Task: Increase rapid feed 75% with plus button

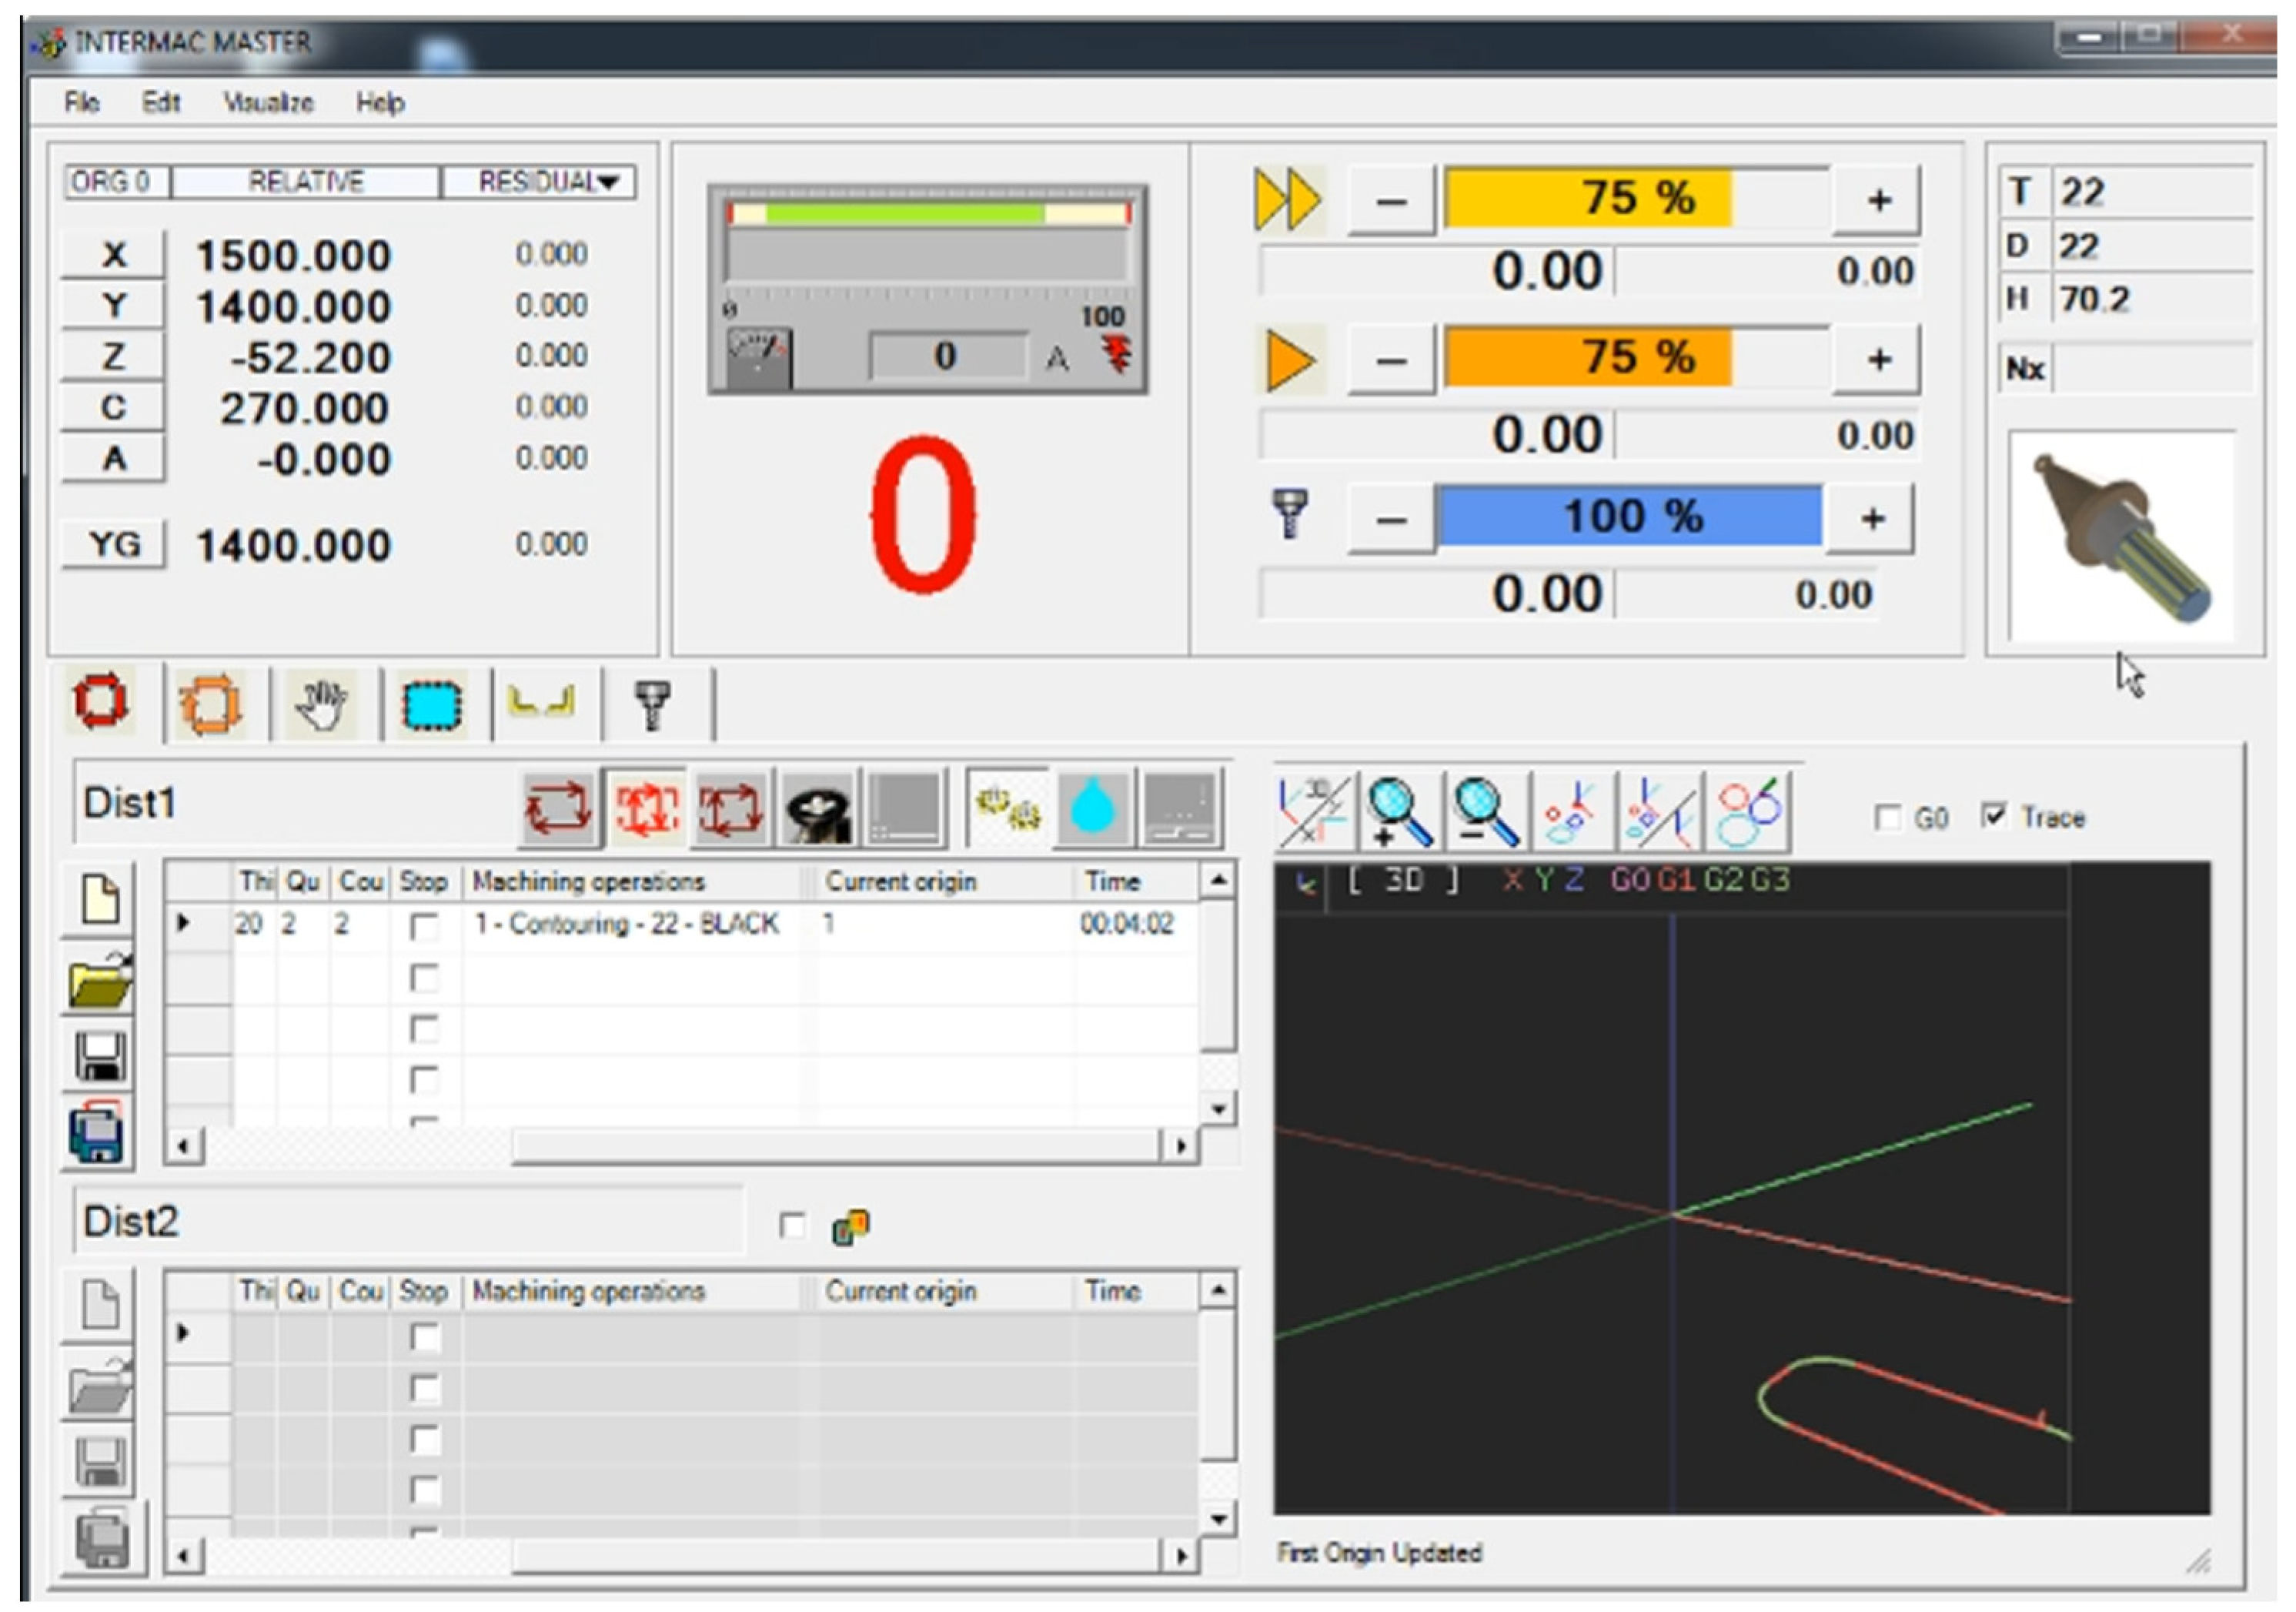Action: (1877, 200)
